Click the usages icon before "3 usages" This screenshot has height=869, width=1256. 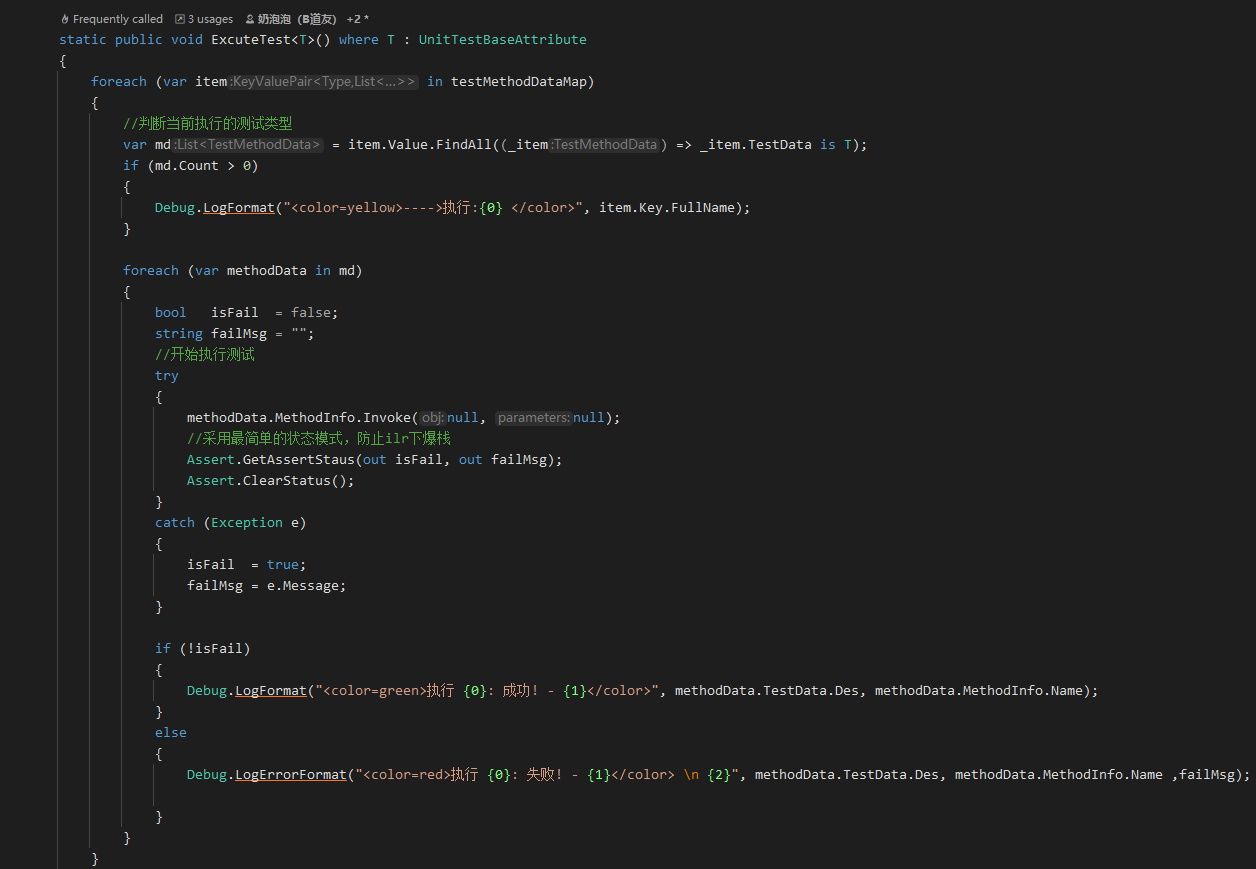[x=180, y=18]
